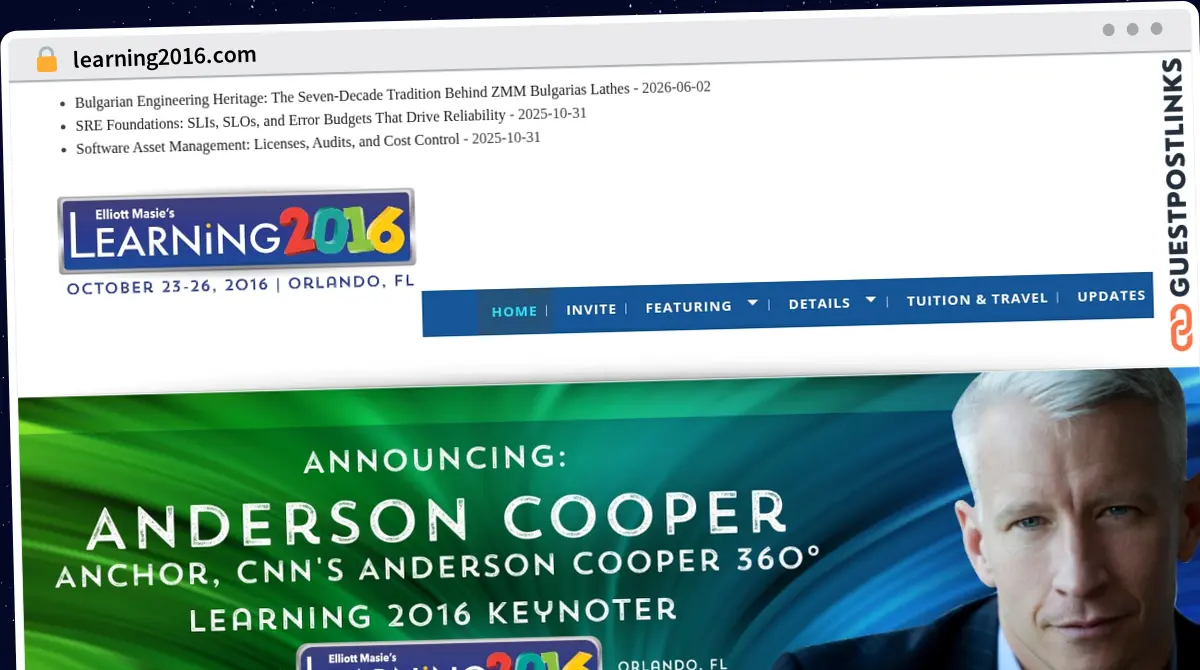Click the Anderson Cooper keynote banner headline
Screen dimensions: 1200x670
(x=437, y=518)
